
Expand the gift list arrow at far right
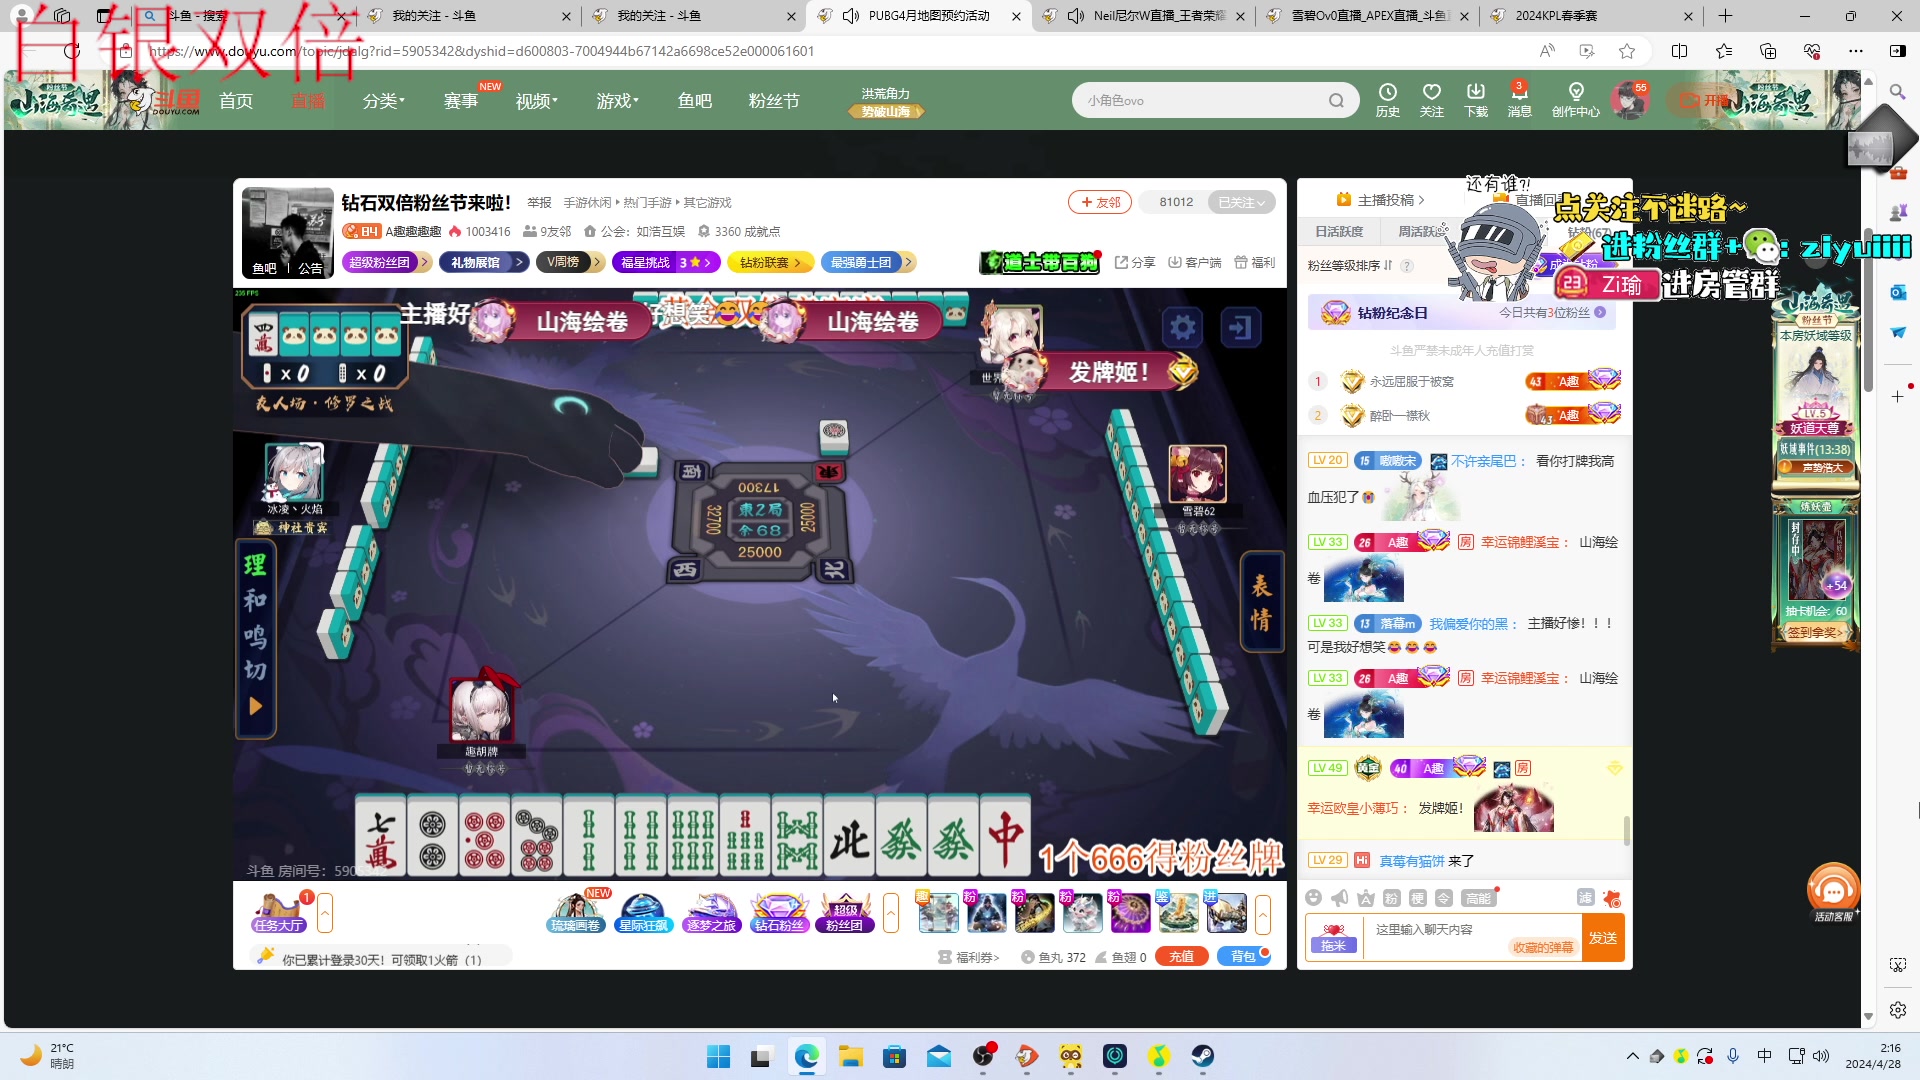1263,913
